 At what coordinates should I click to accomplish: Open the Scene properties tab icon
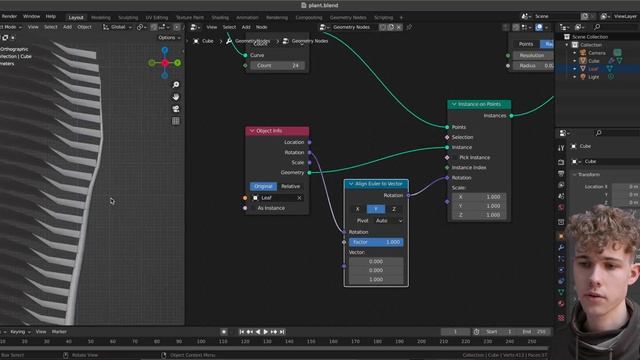point(561,196)
